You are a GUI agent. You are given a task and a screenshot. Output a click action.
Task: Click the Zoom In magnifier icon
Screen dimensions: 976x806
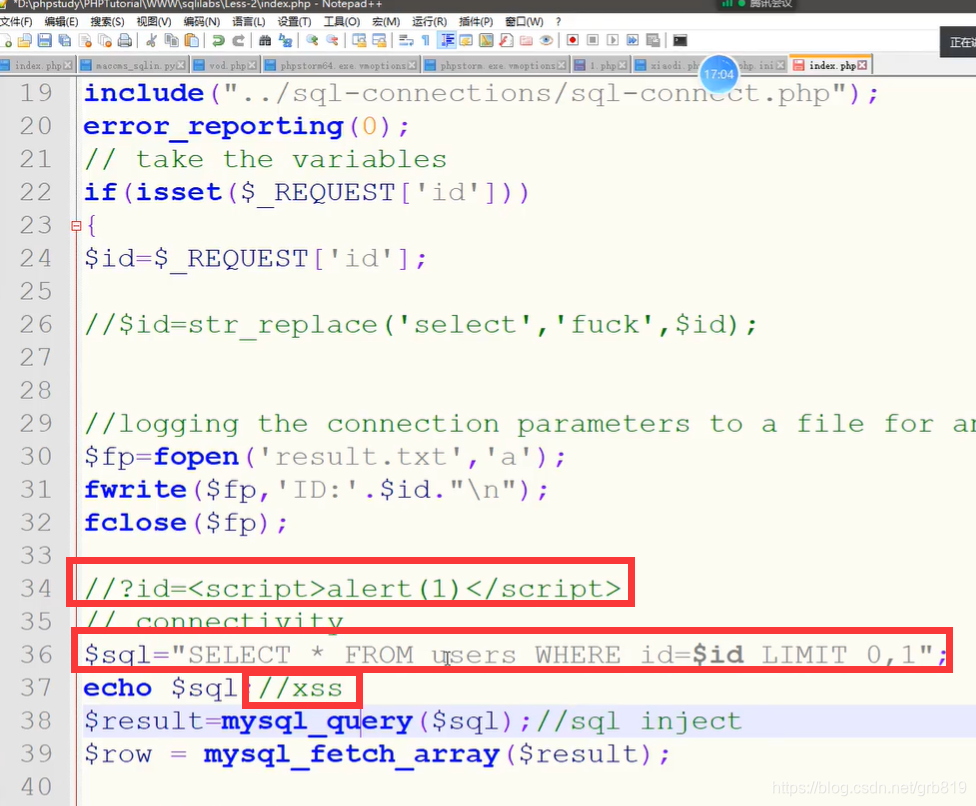(x=312, y=41)
